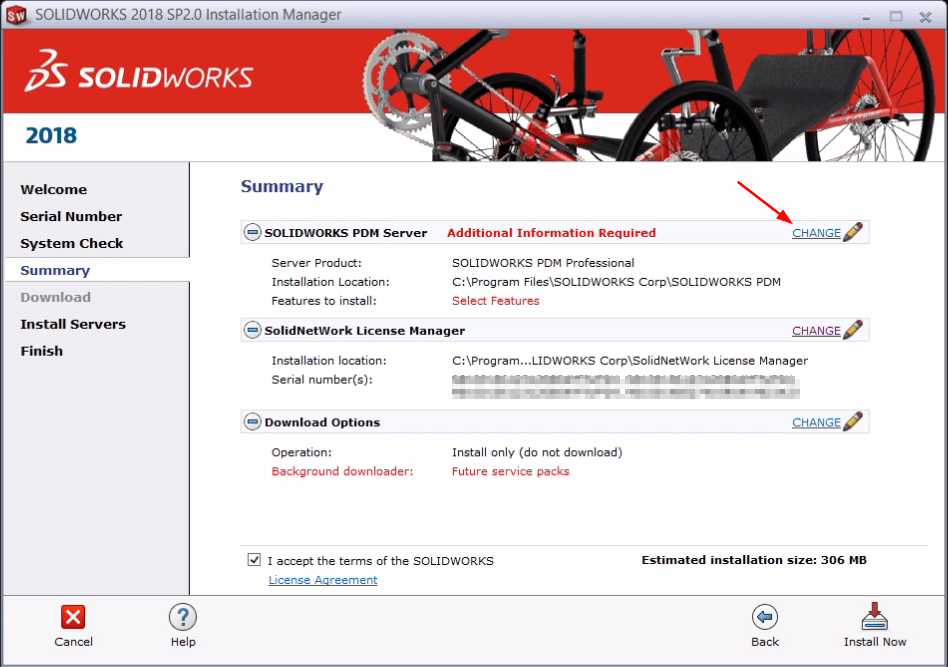Select the System Check step
The width and height of the screenshot is (948, 667).
click(71, 243)
